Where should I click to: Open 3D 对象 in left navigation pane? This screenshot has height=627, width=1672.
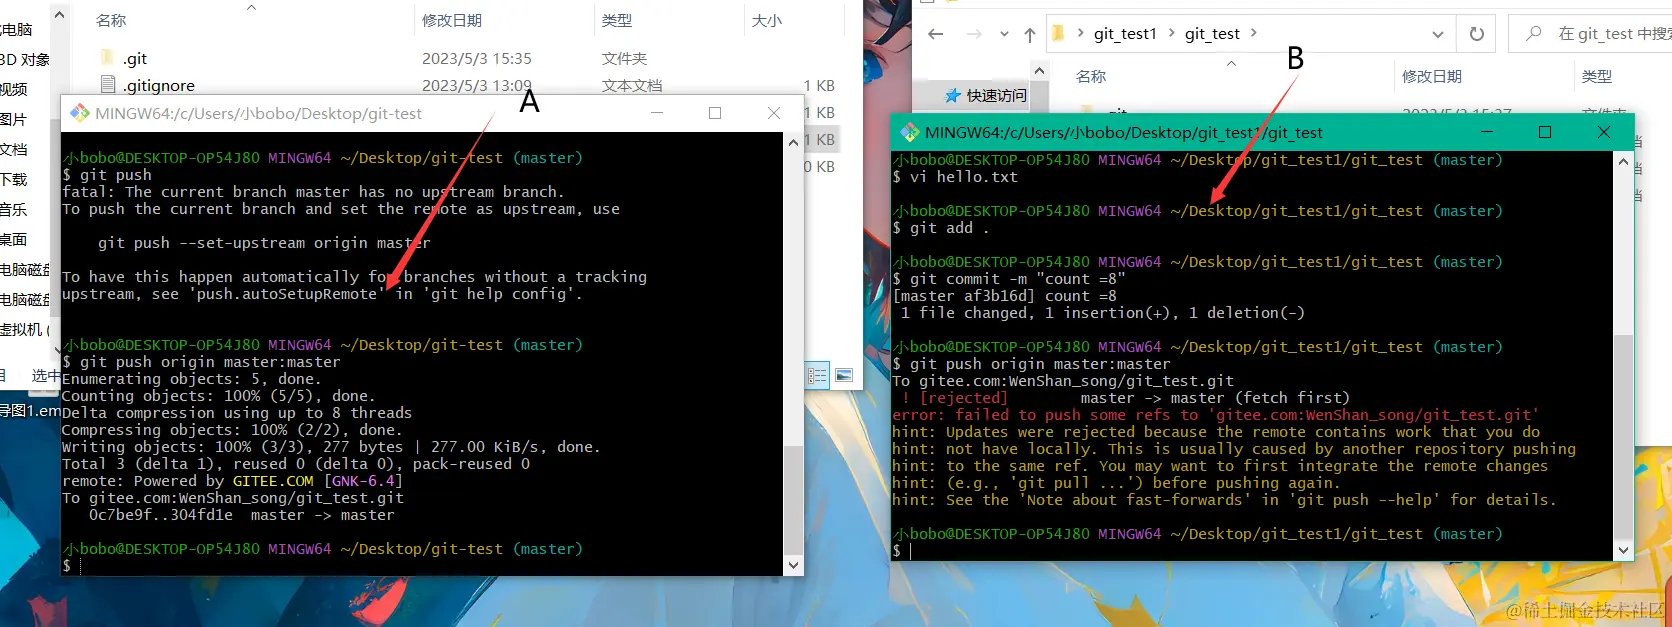[x=25, y=59]
